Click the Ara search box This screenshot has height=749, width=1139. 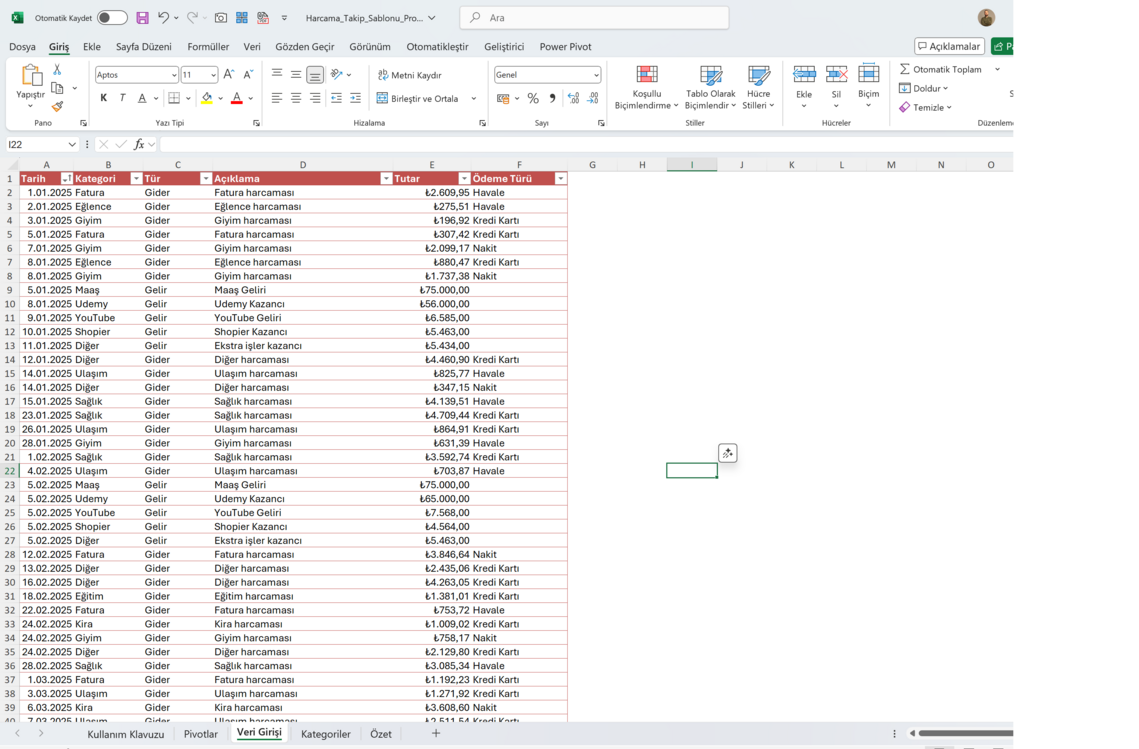click(x=594, y=17)
